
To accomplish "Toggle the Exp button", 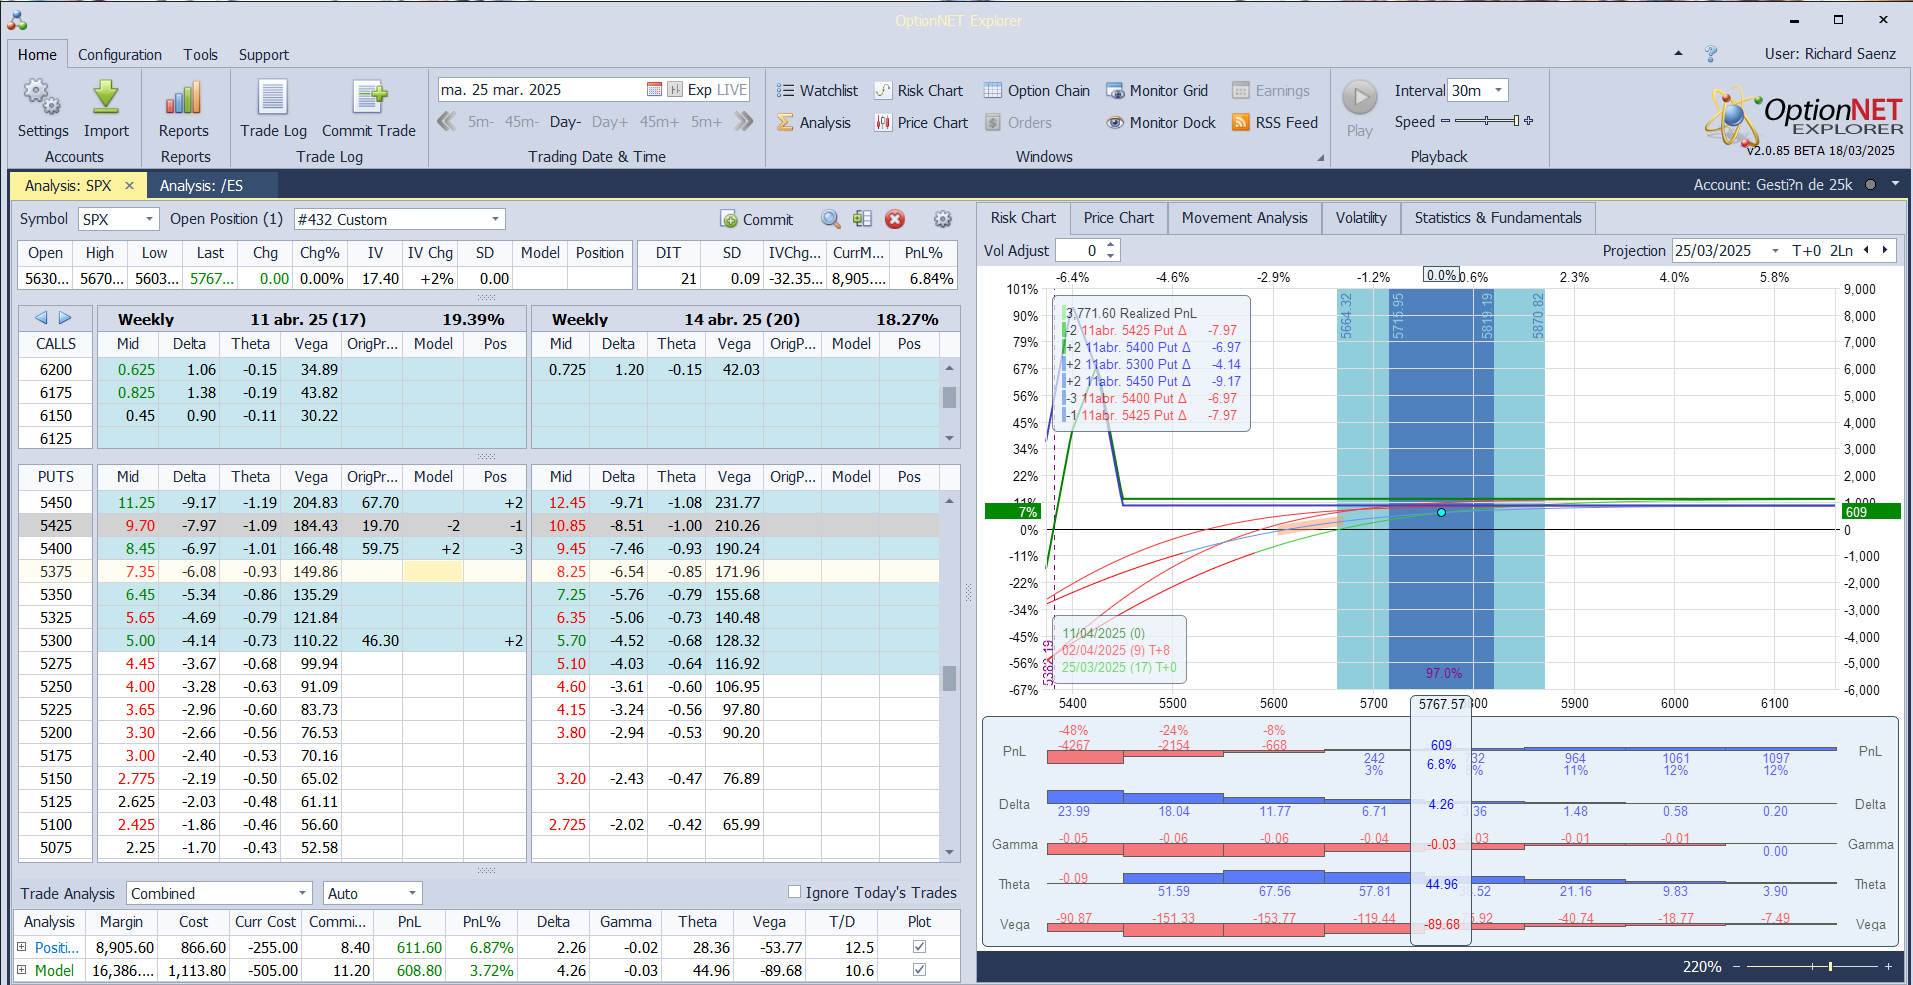I will pyautogui.click(x=700, y=90).
